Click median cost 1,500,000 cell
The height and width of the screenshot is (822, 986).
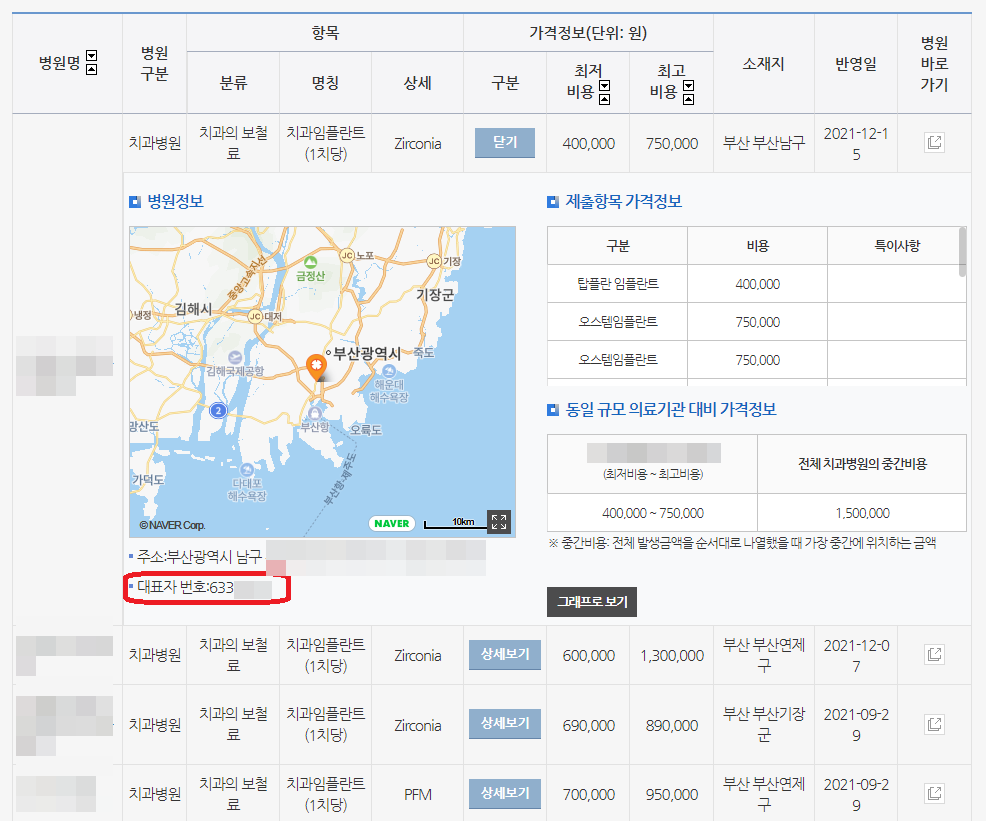pyautogui.click(x=862, y=513)
